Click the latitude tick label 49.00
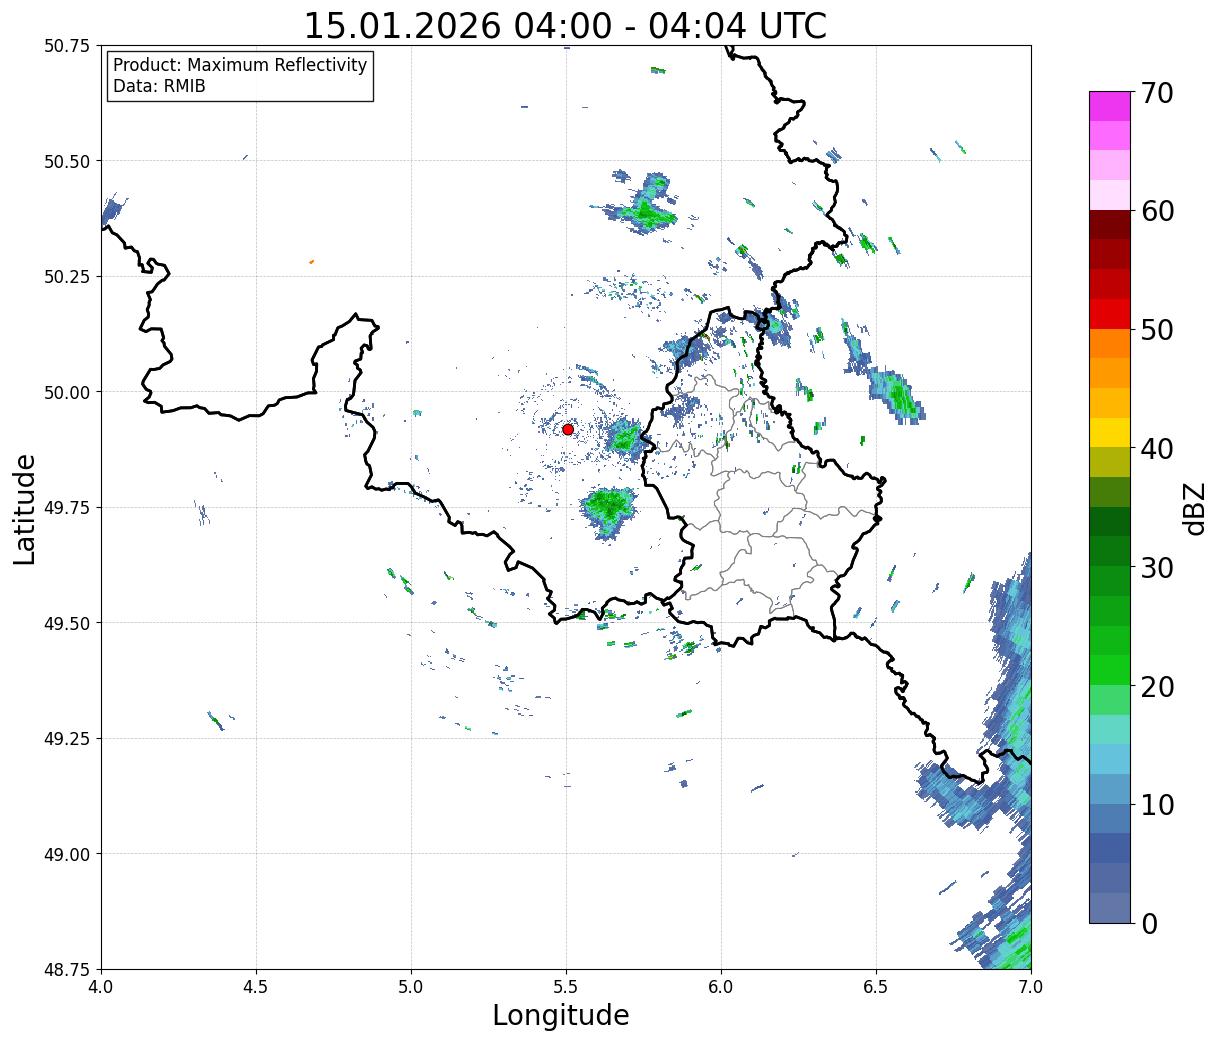 [x=68, y=854]
